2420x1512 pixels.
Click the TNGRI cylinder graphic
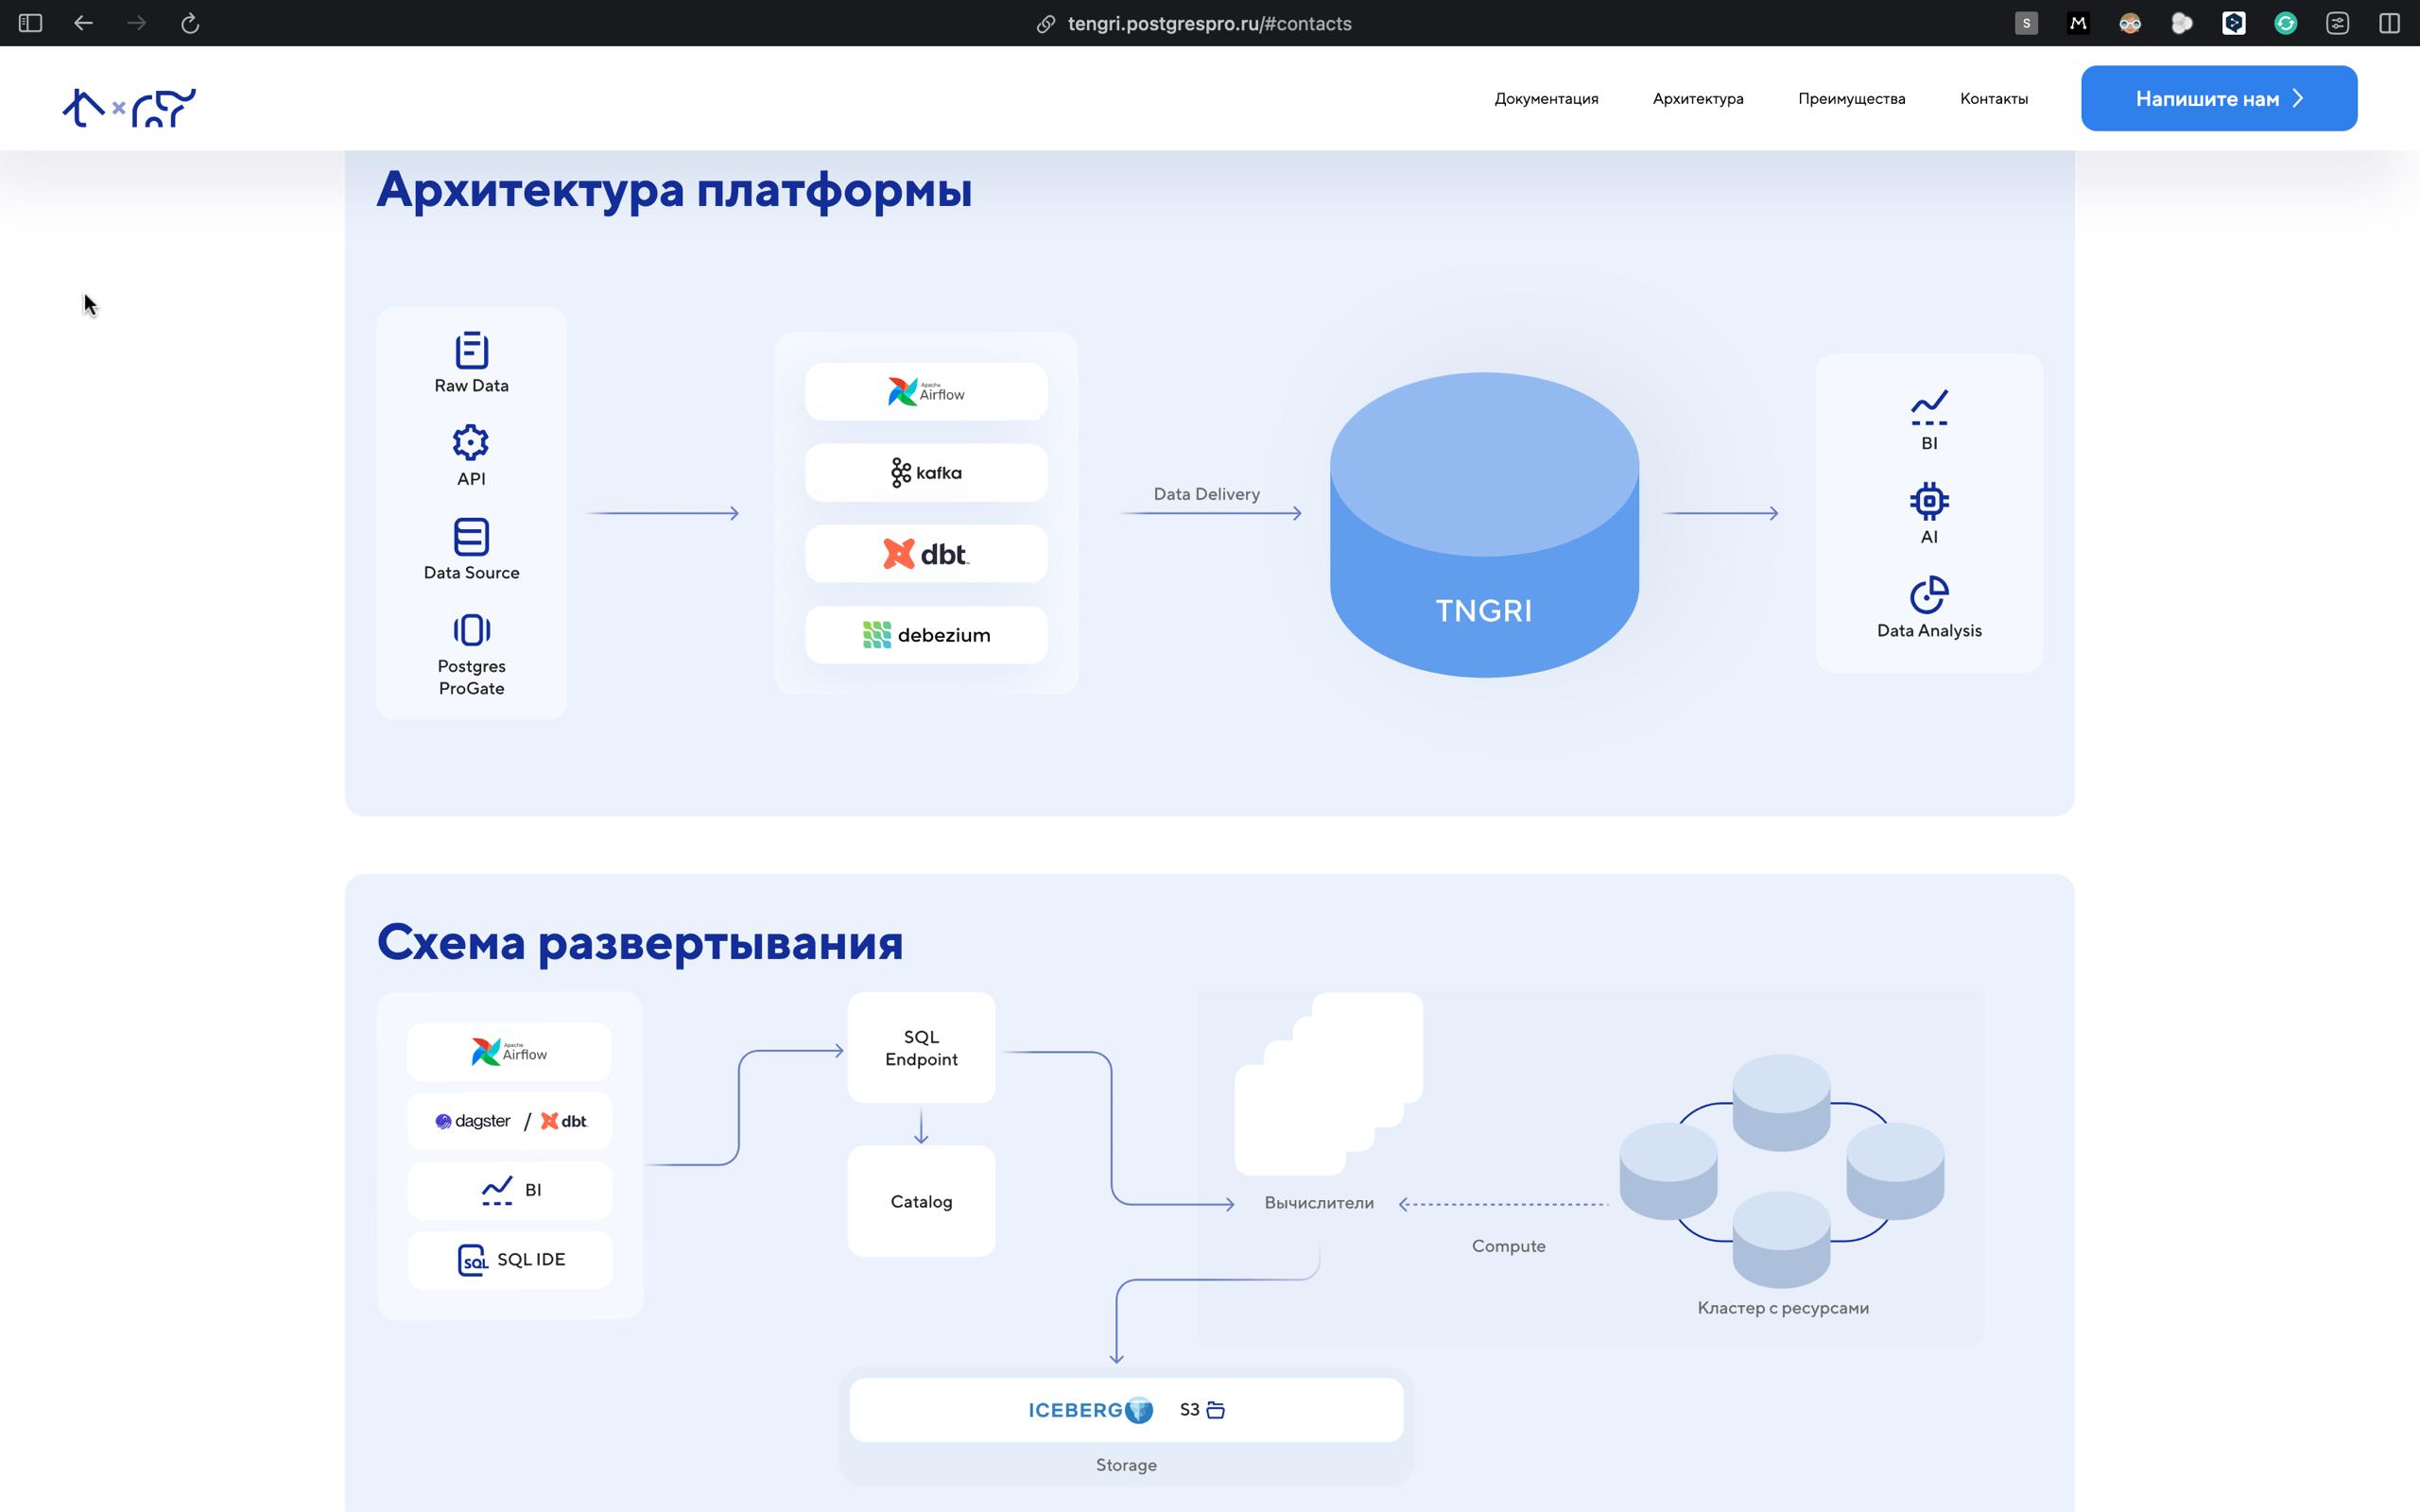(x=1484, y=525)
